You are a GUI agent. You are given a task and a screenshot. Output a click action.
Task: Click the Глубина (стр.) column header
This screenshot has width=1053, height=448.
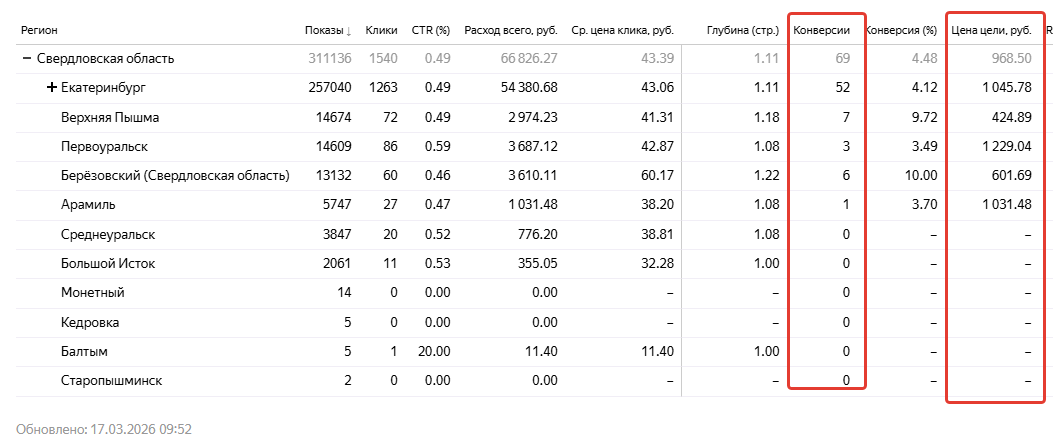(x=742, y=30)
